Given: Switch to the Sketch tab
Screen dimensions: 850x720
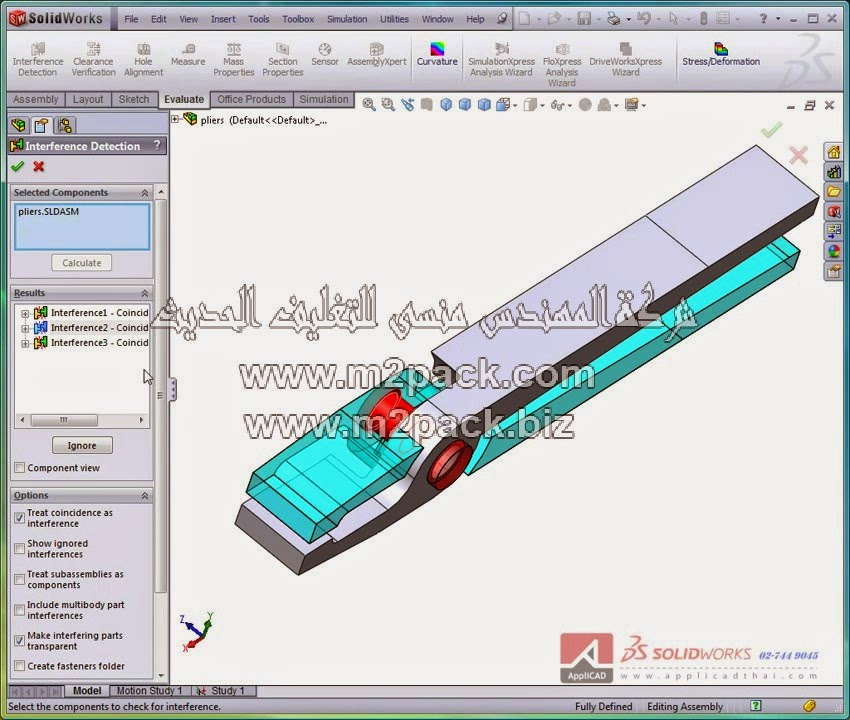Looking at the screenshot, I should point(134,100).
